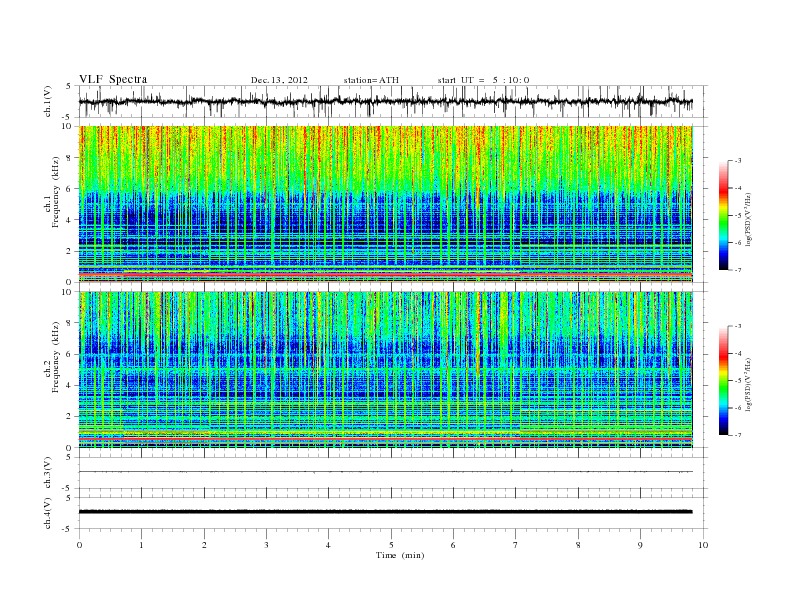Click the '8' kHz tick on ch.1 spectrogram
Screen dimensions: 792x612
(69, 158)
